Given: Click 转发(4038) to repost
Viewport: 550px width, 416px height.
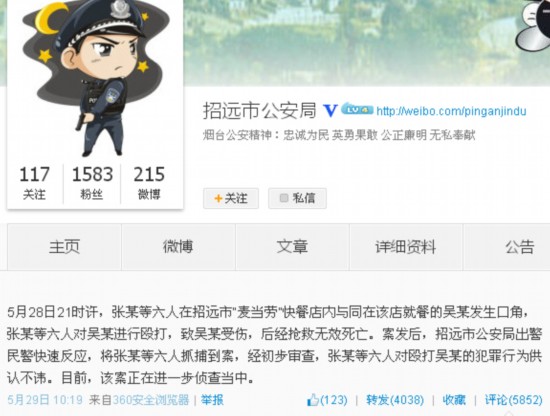Looking at the screenshot, I should tap(395, 400).
